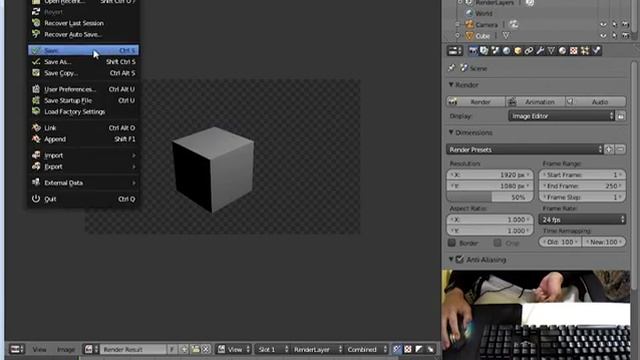This screenshot has width=640, height=360.
Task: Click the Render Result image name field
Action: click(133, 349)
